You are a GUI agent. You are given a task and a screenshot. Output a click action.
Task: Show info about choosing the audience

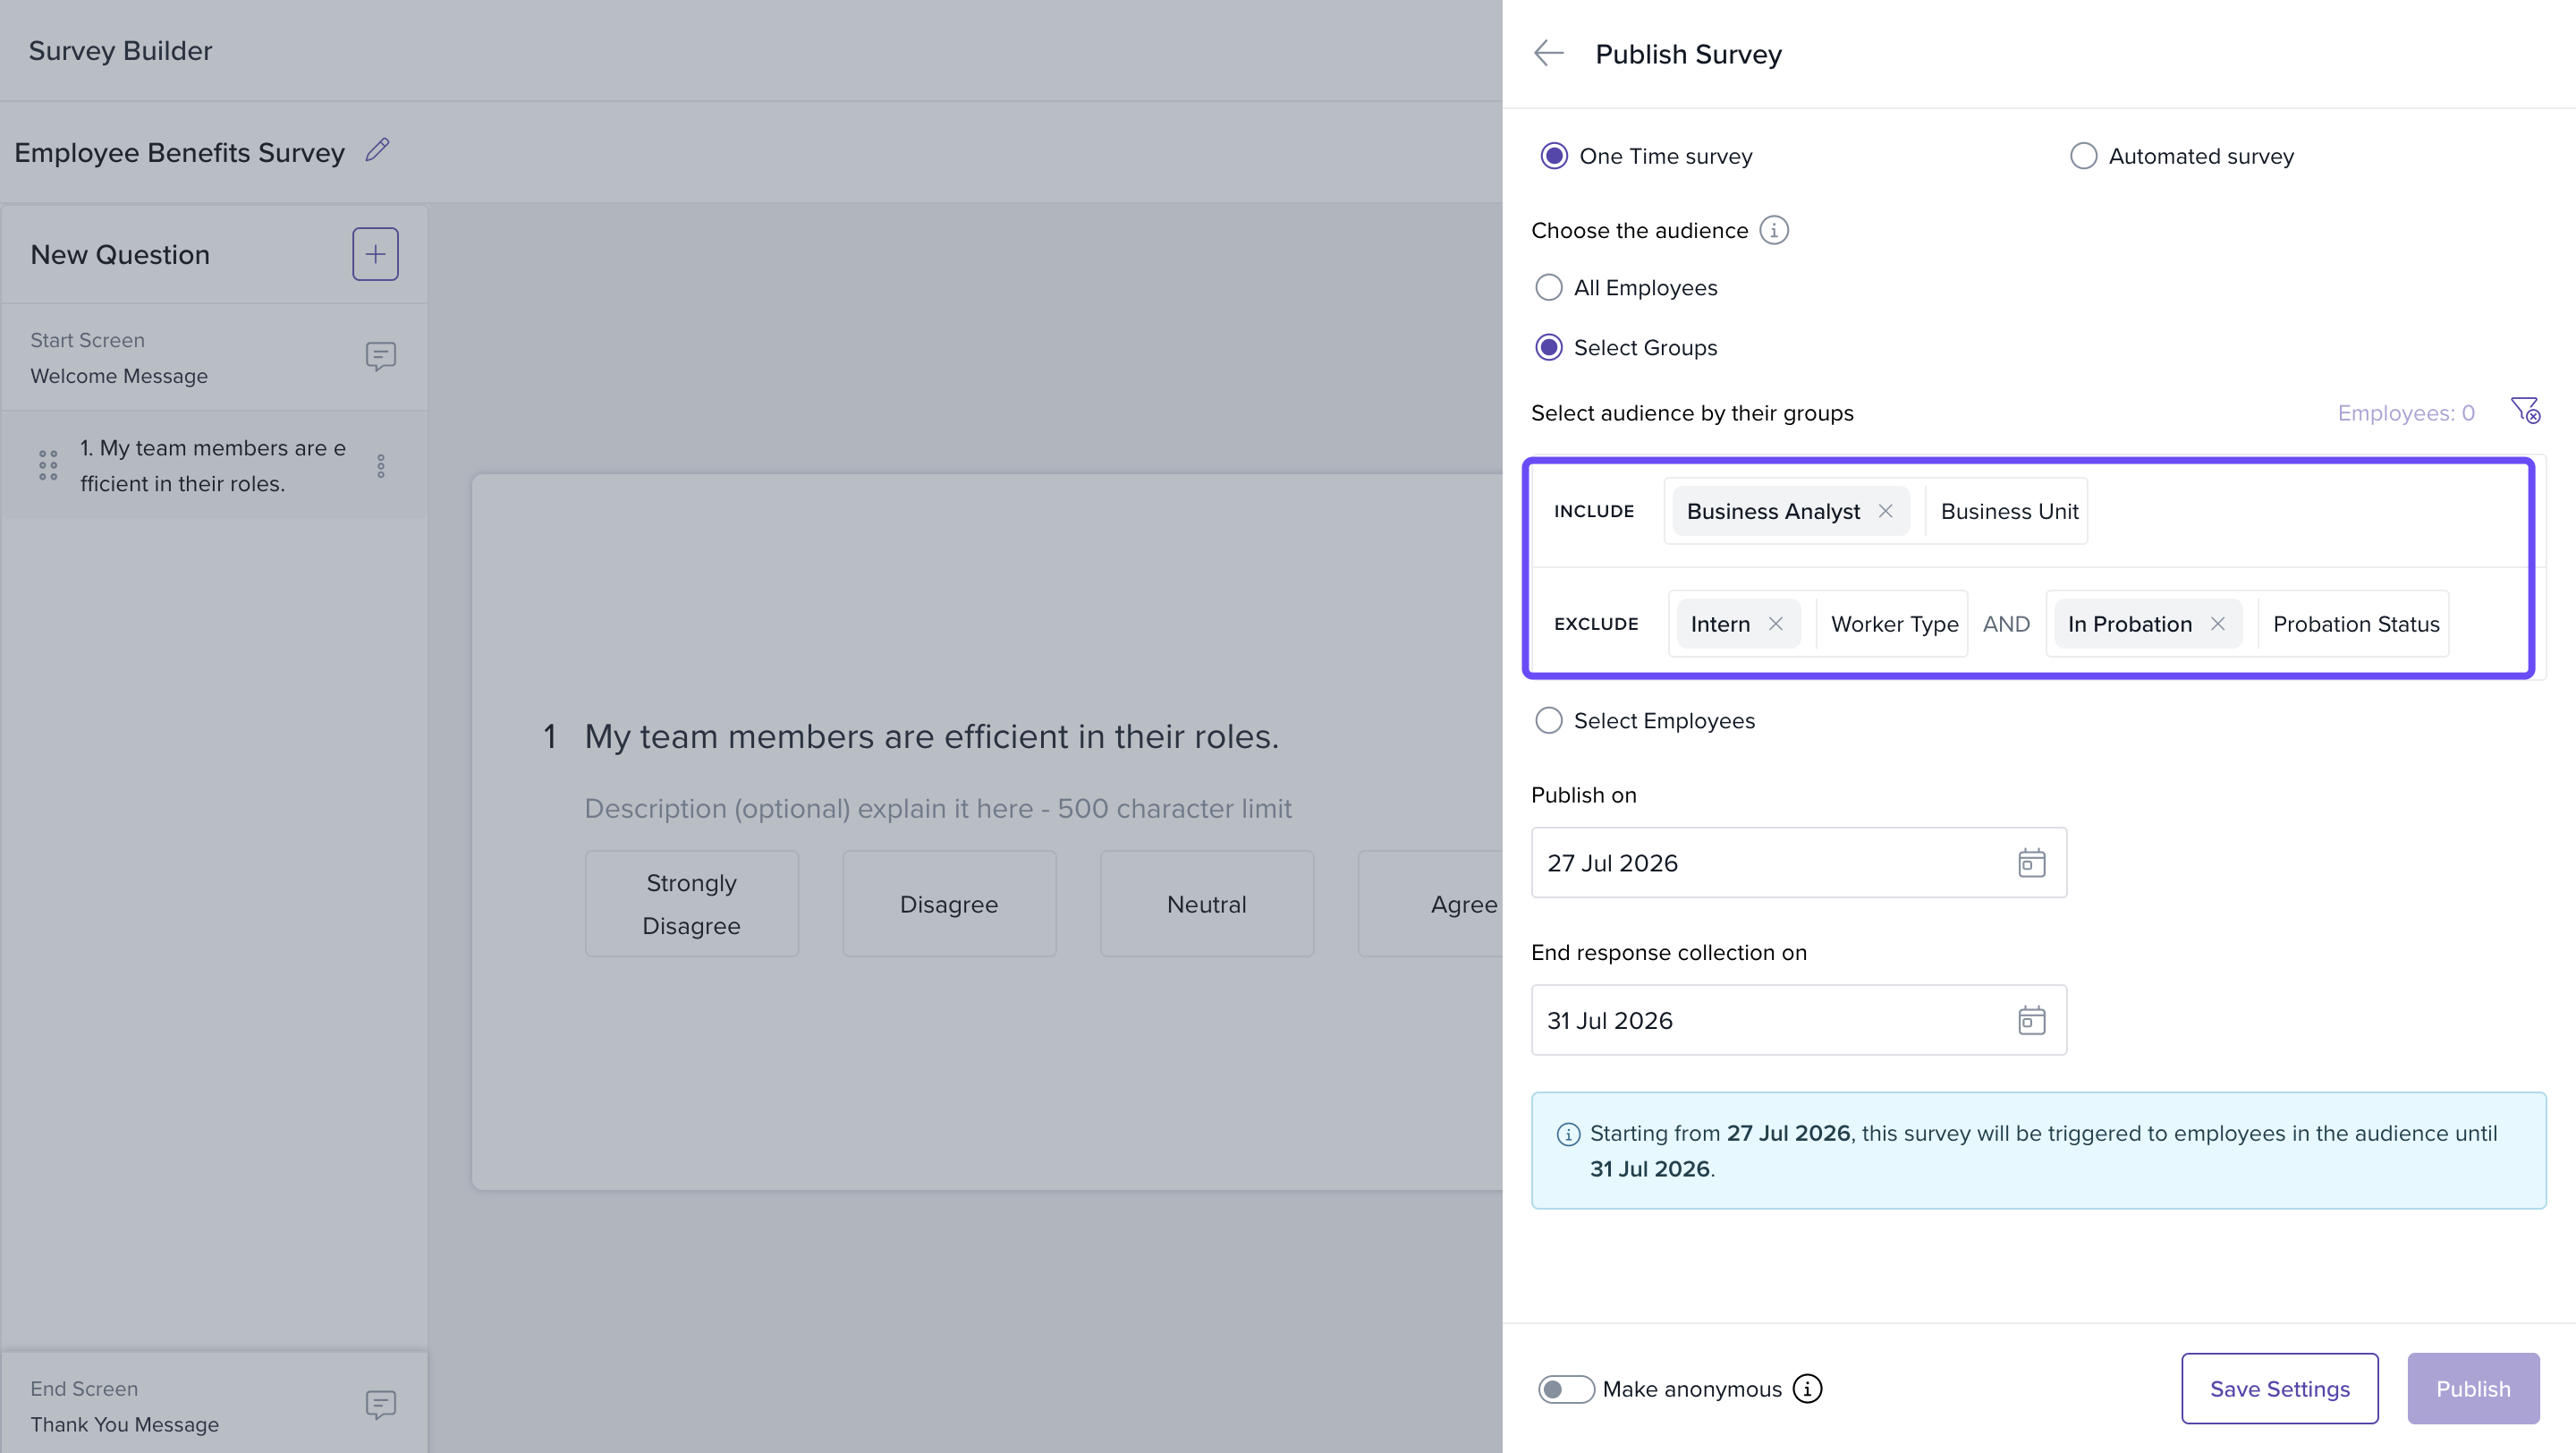(x=1774, y=230)
